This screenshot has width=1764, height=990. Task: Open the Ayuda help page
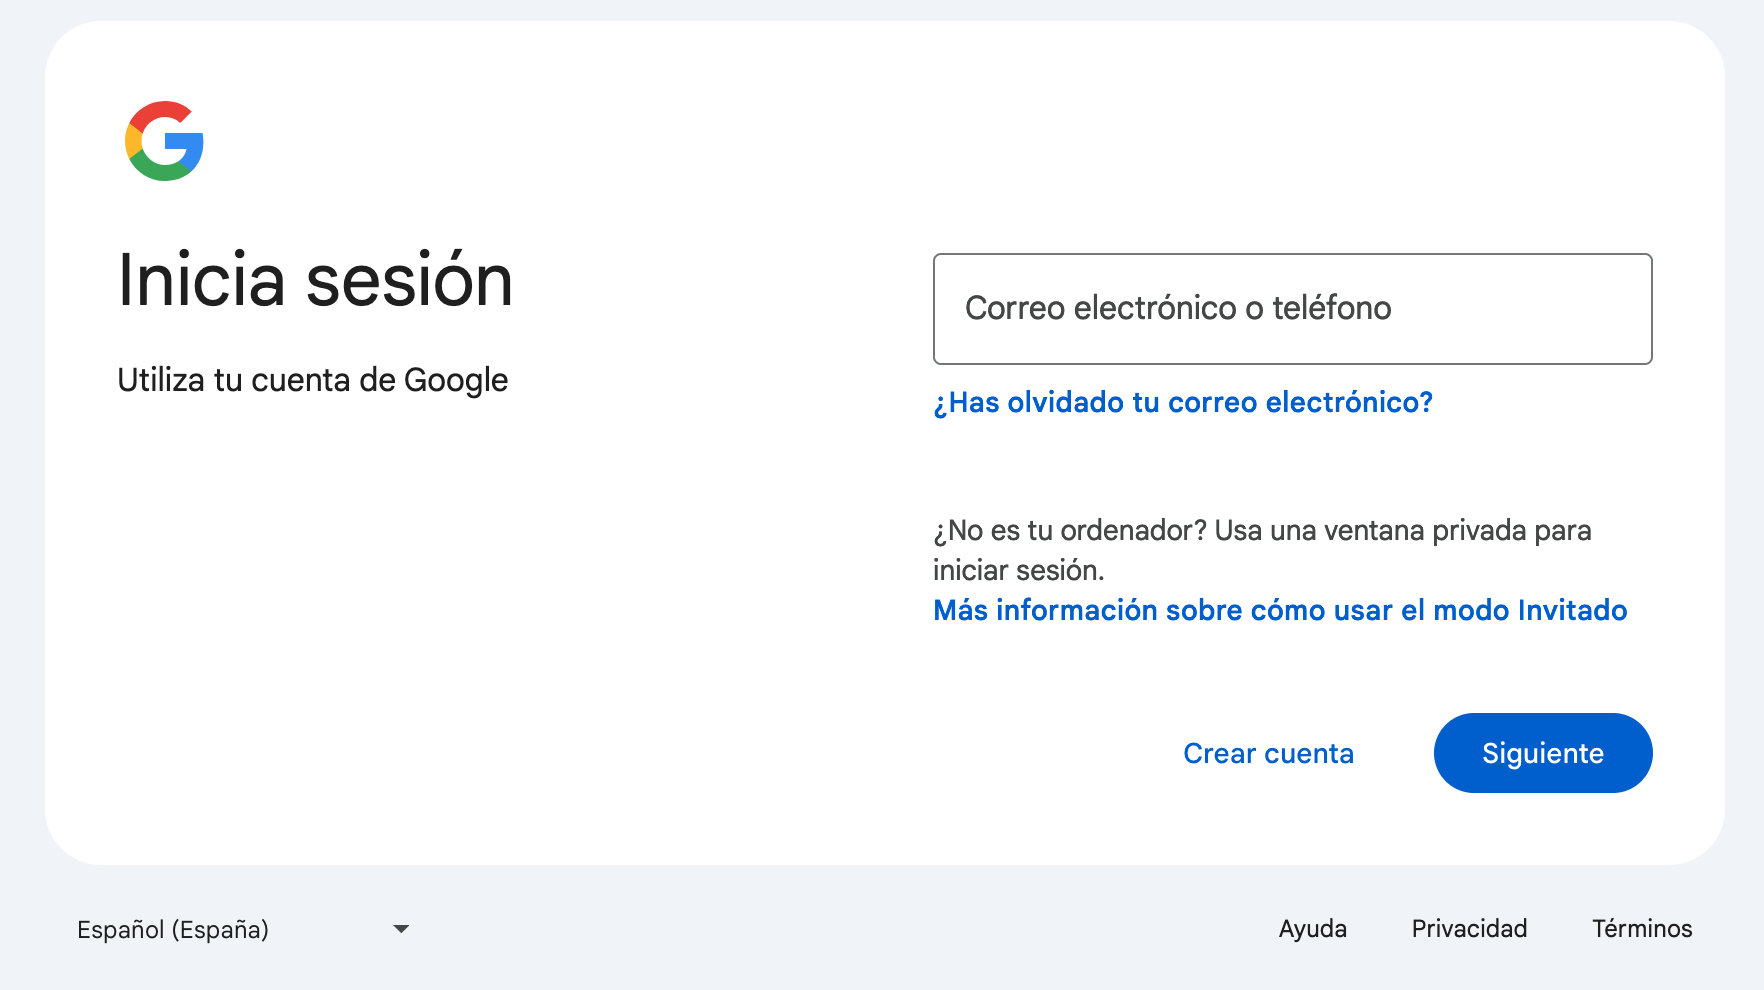point(1312,928)
